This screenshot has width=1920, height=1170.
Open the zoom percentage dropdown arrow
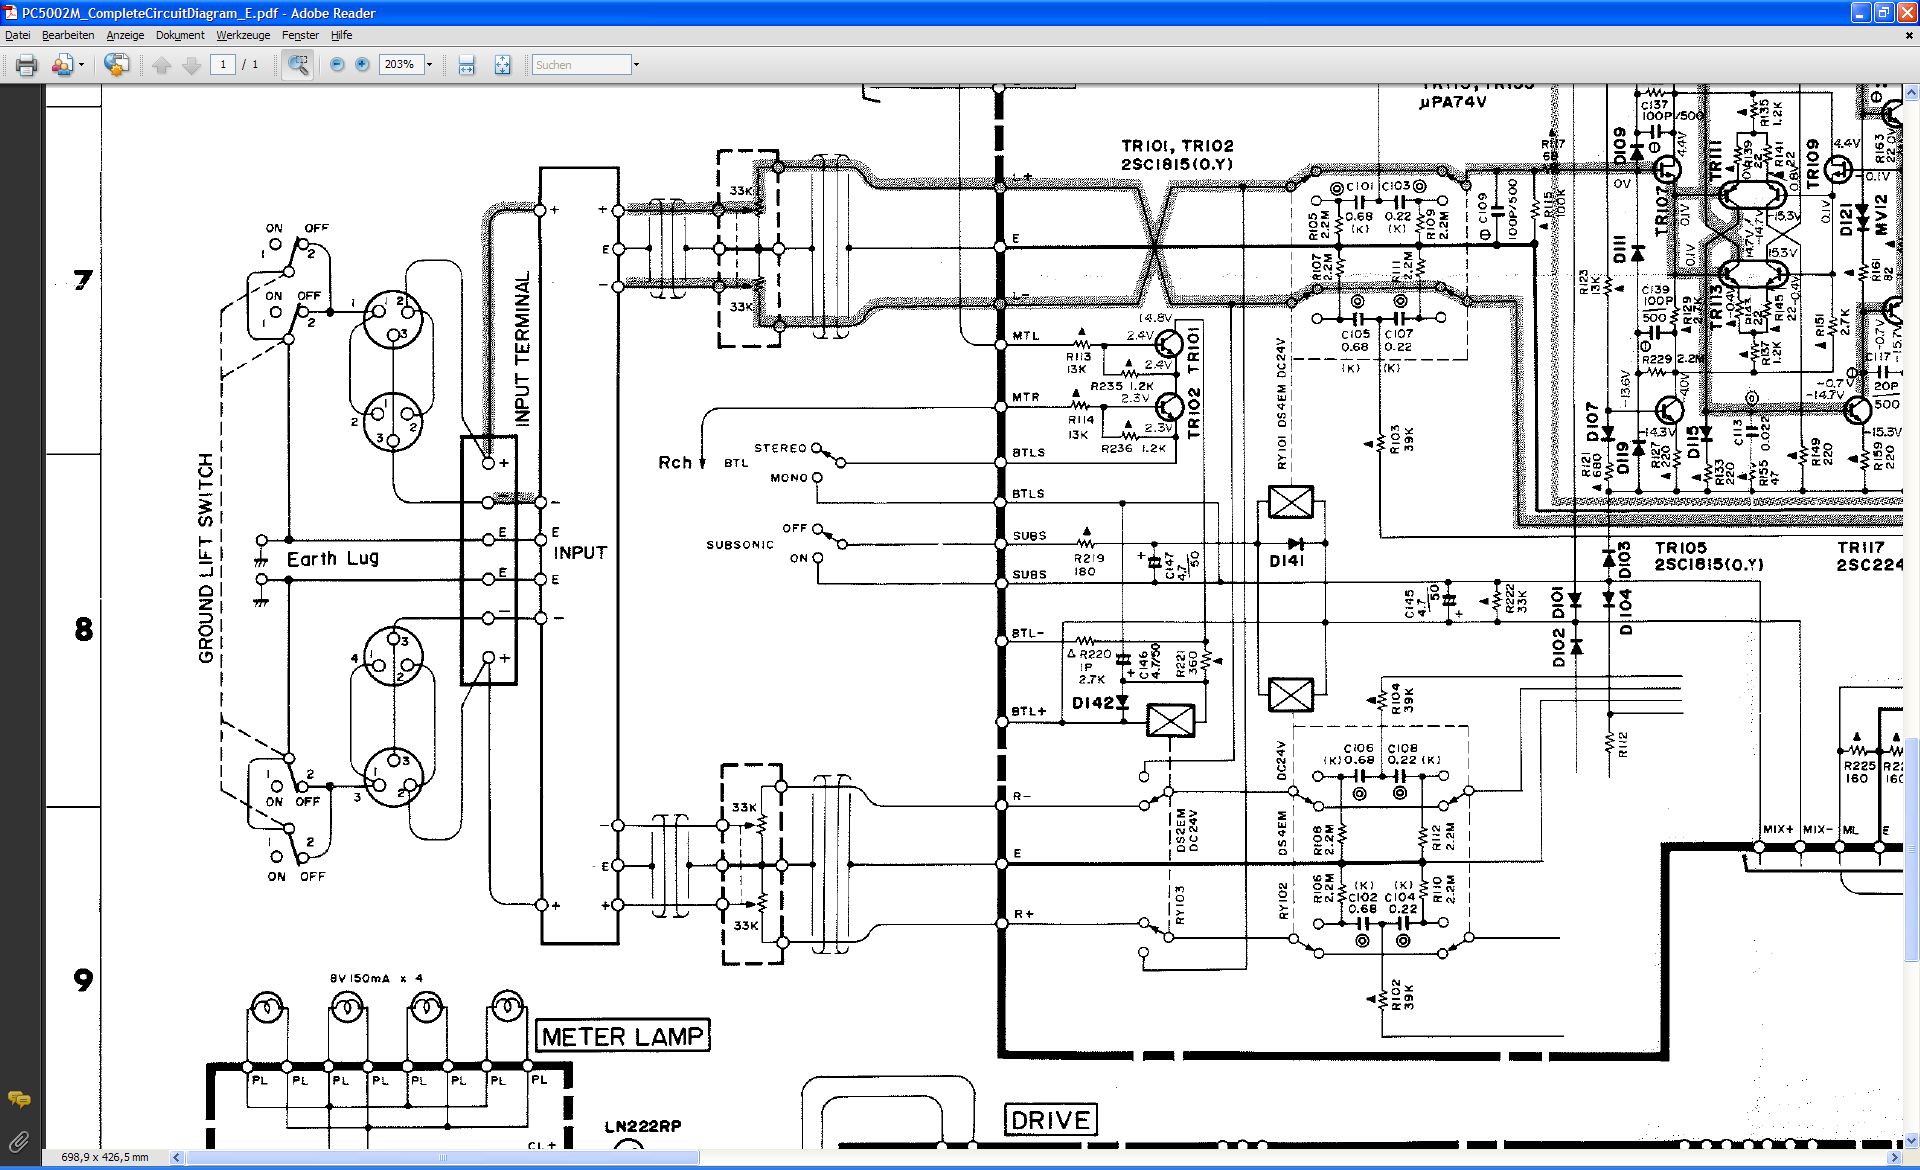430,64
